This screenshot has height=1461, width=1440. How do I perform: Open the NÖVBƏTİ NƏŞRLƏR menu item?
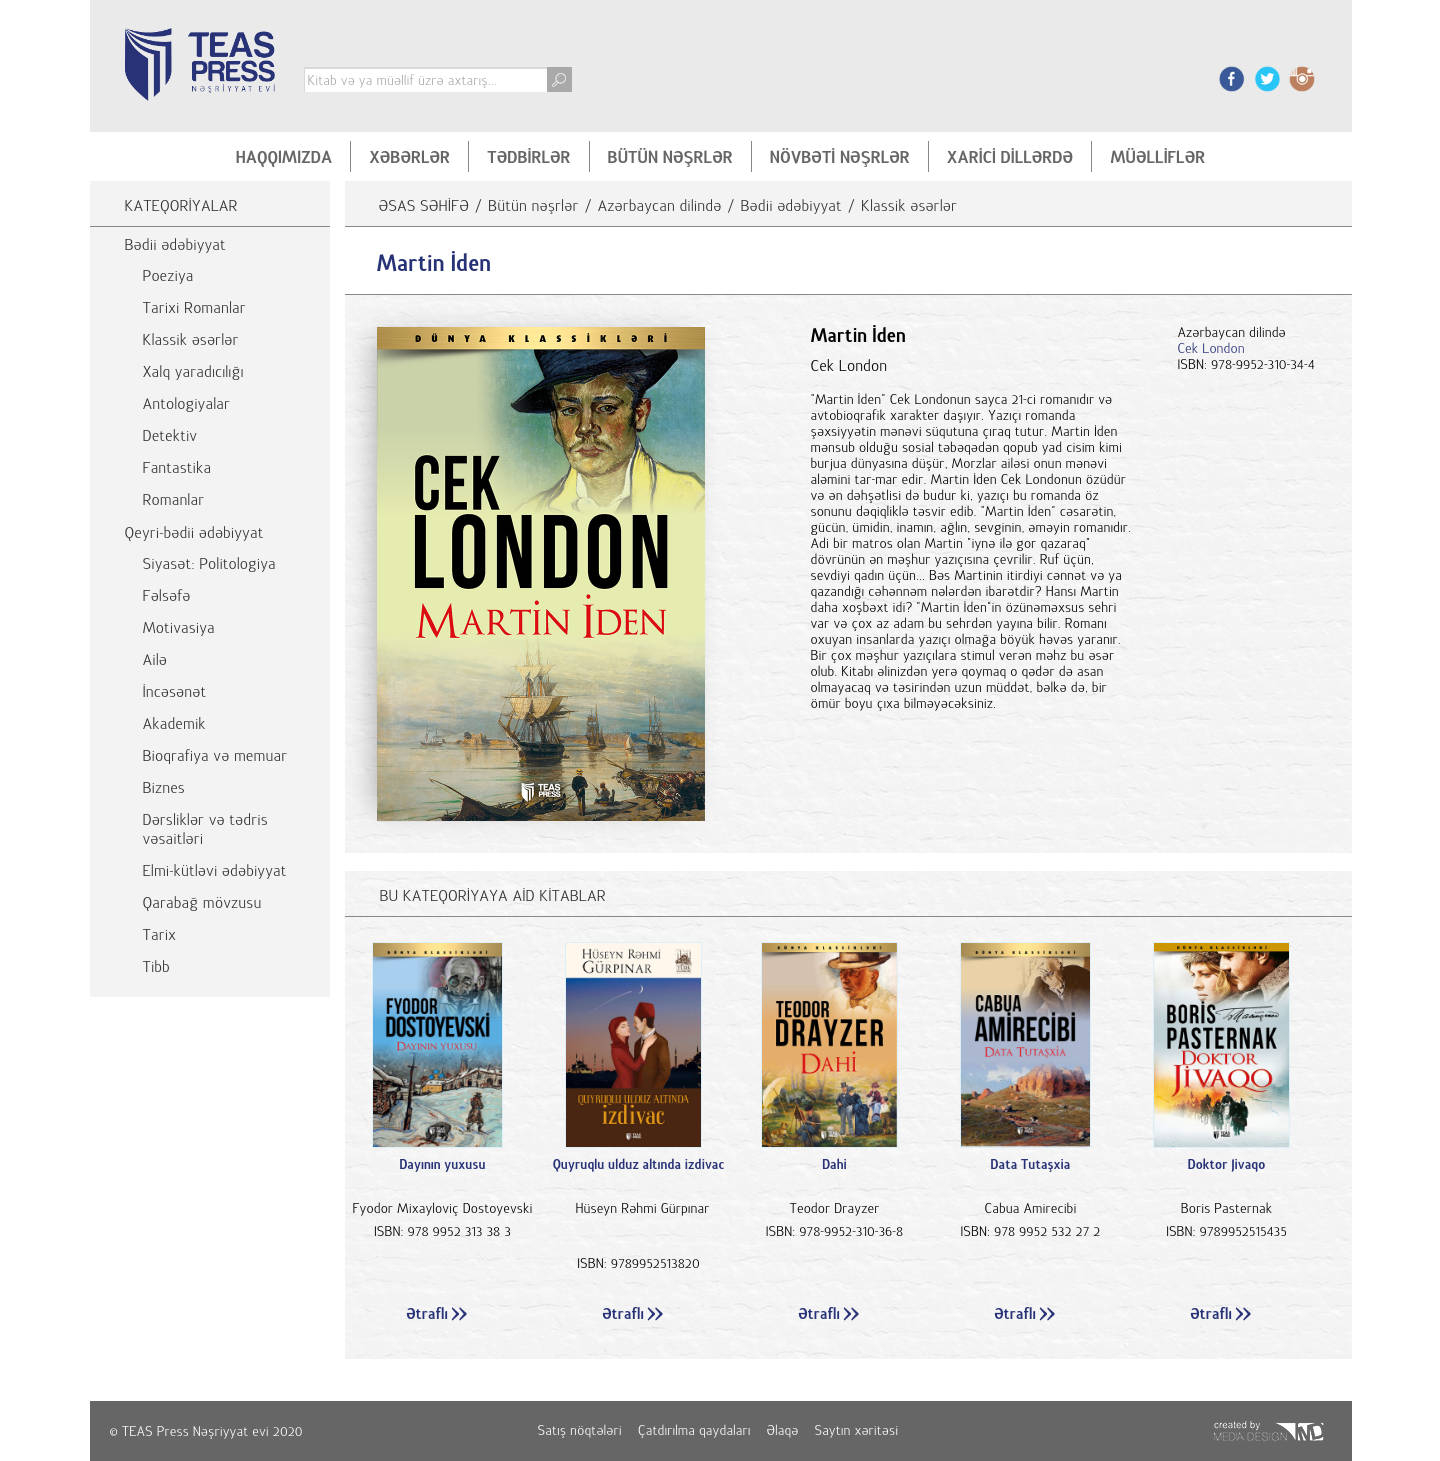pos(839,157)
